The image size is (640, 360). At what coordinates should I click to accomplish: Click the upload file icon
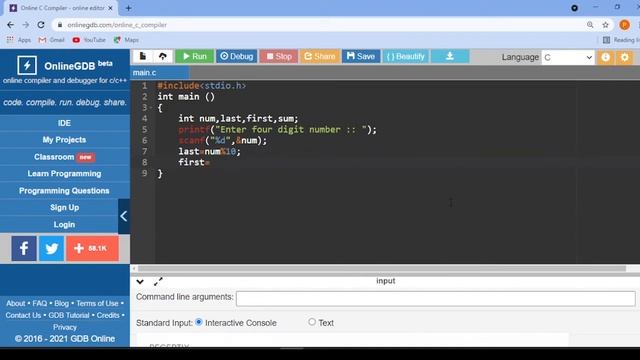[162, 56]
